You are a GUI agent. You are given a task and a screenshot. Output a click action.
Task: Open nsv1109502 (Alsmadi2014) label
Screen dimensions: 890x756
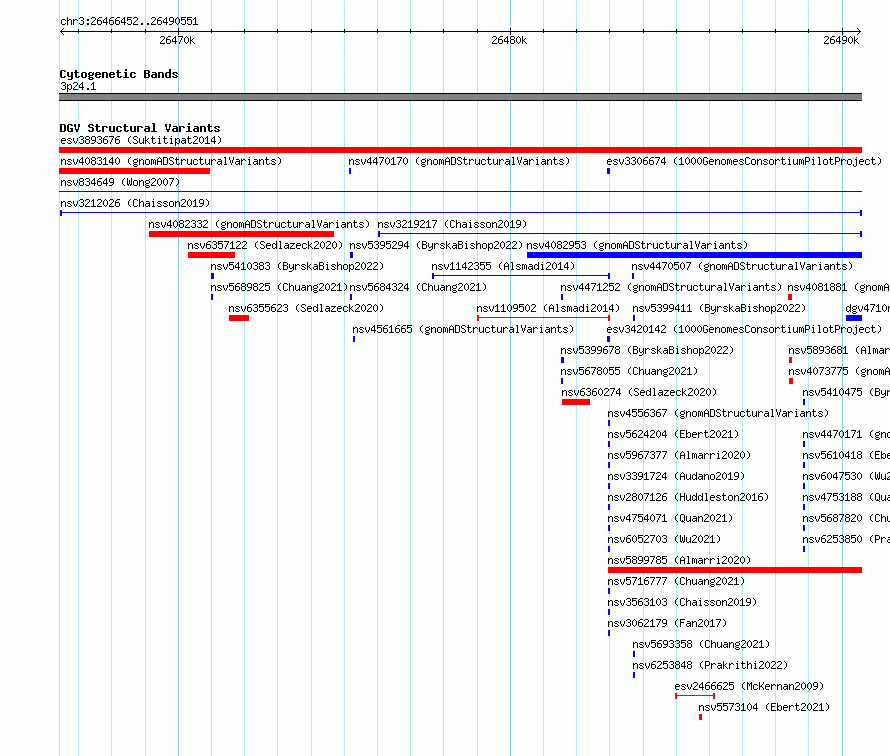point(548,308)
